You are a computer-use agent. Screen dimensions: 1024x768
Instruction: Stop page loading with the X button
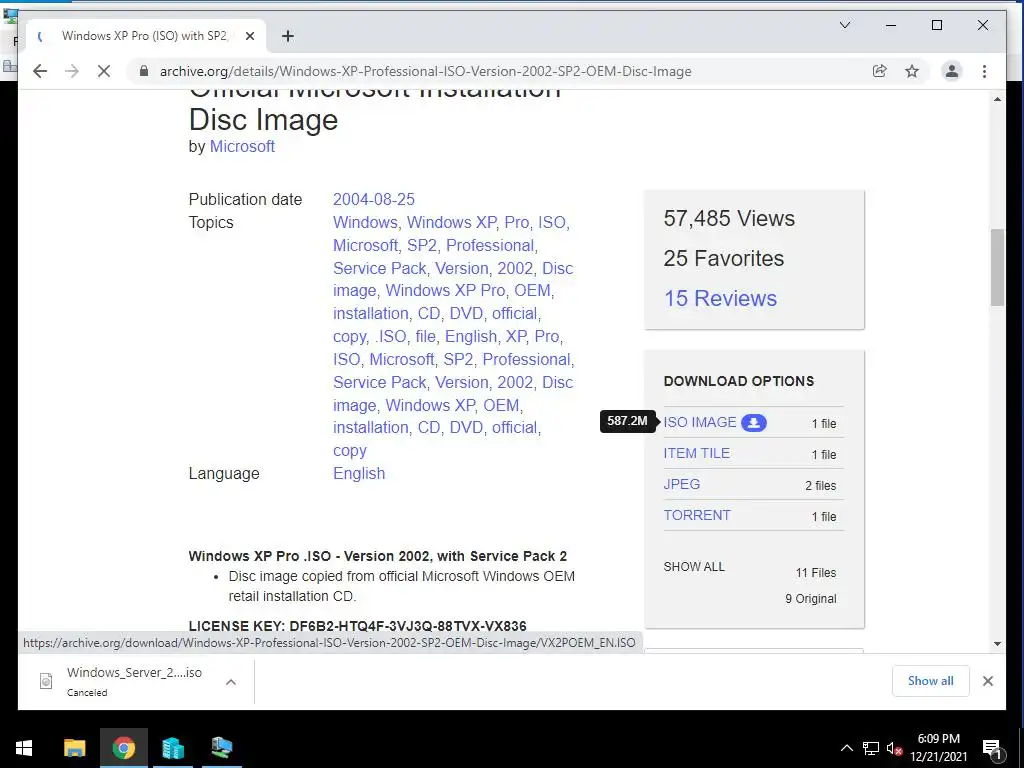[x=104, y=71]
